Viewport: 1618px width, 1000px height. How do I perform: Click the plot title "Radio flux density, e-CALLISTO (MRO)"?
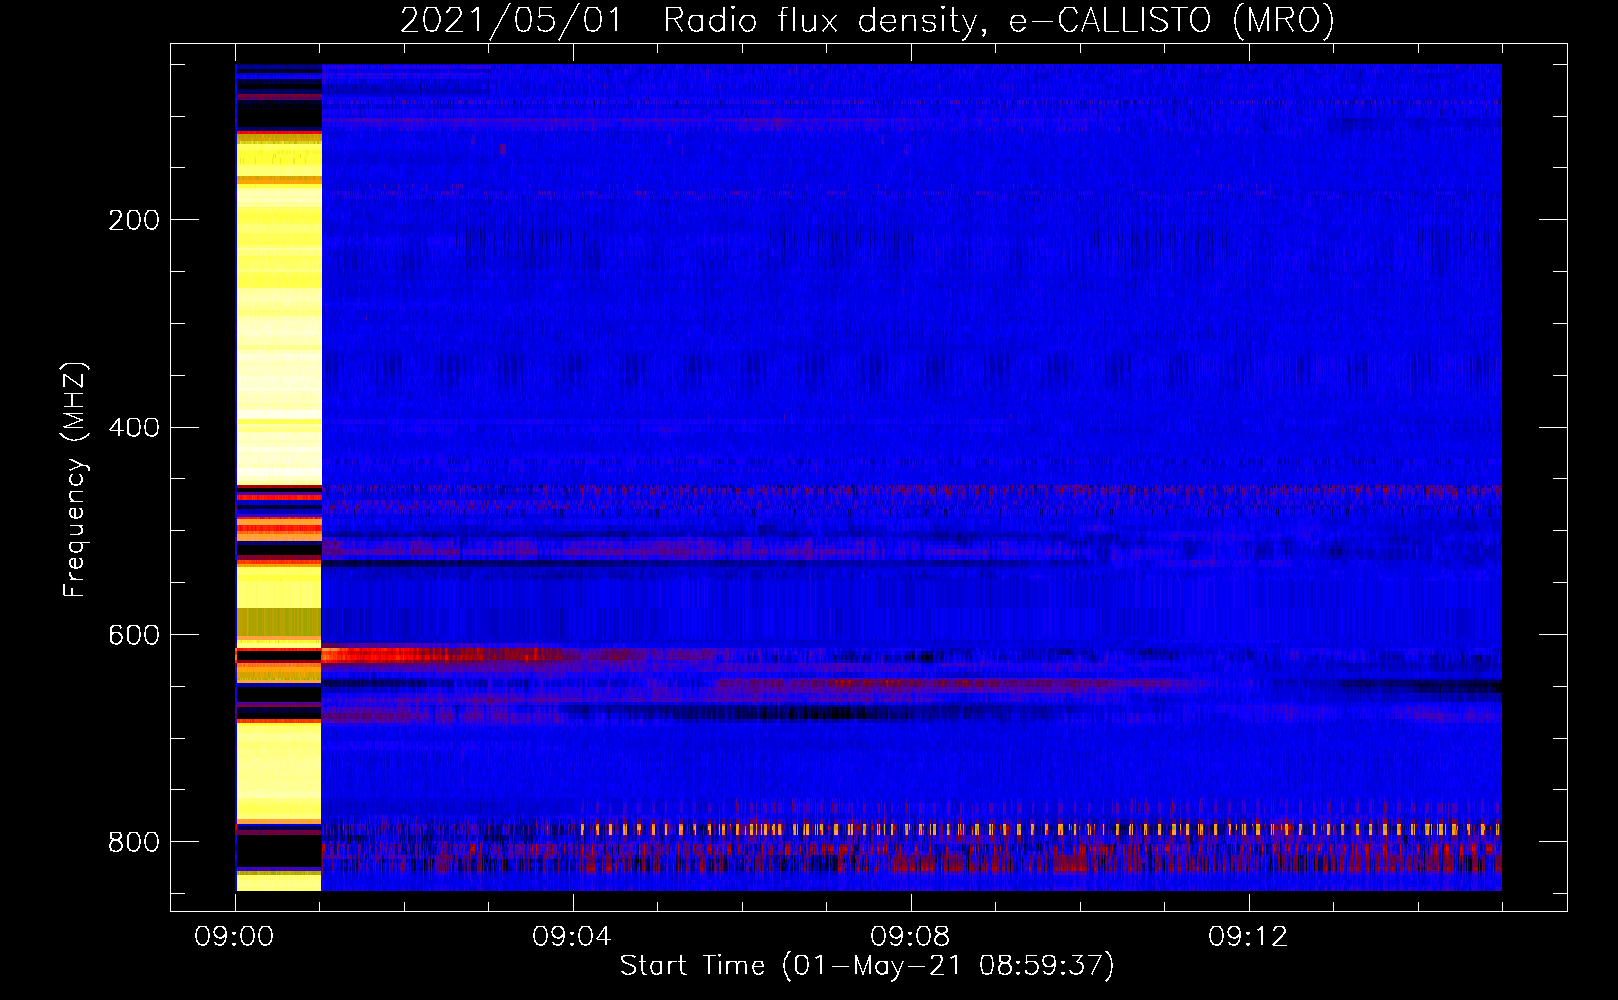tap(999, 21)
